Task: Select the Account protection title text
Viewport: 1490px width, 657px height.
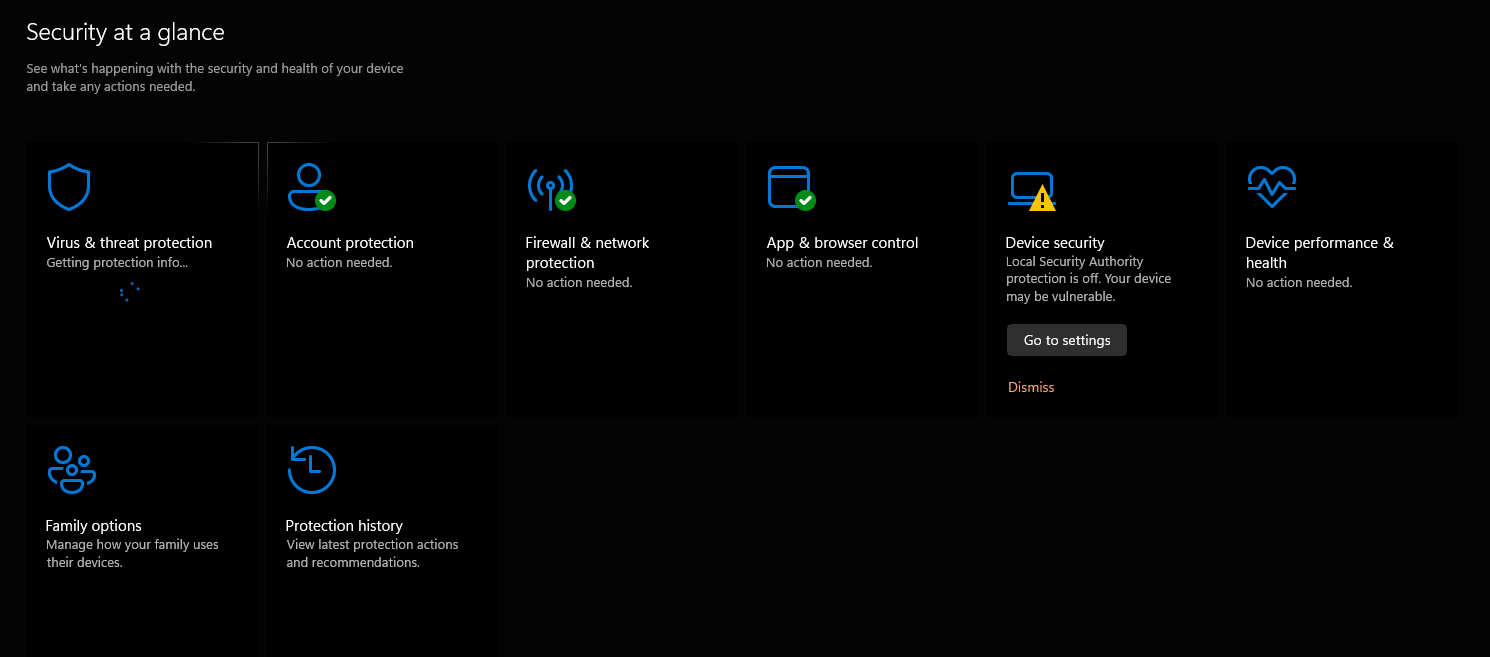Action: point(350,243)
